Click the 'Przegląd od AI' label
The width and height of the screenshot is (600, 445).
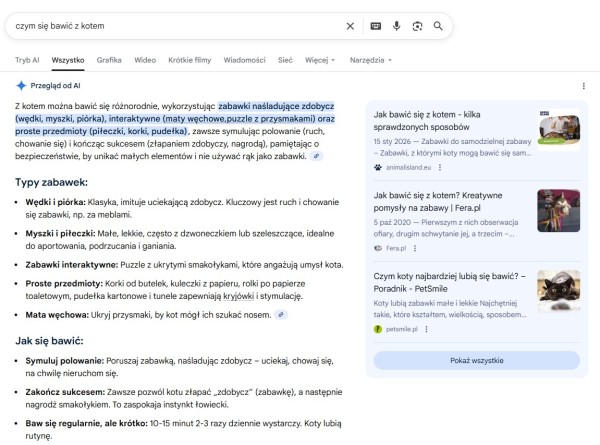click(x=55, y=86)
